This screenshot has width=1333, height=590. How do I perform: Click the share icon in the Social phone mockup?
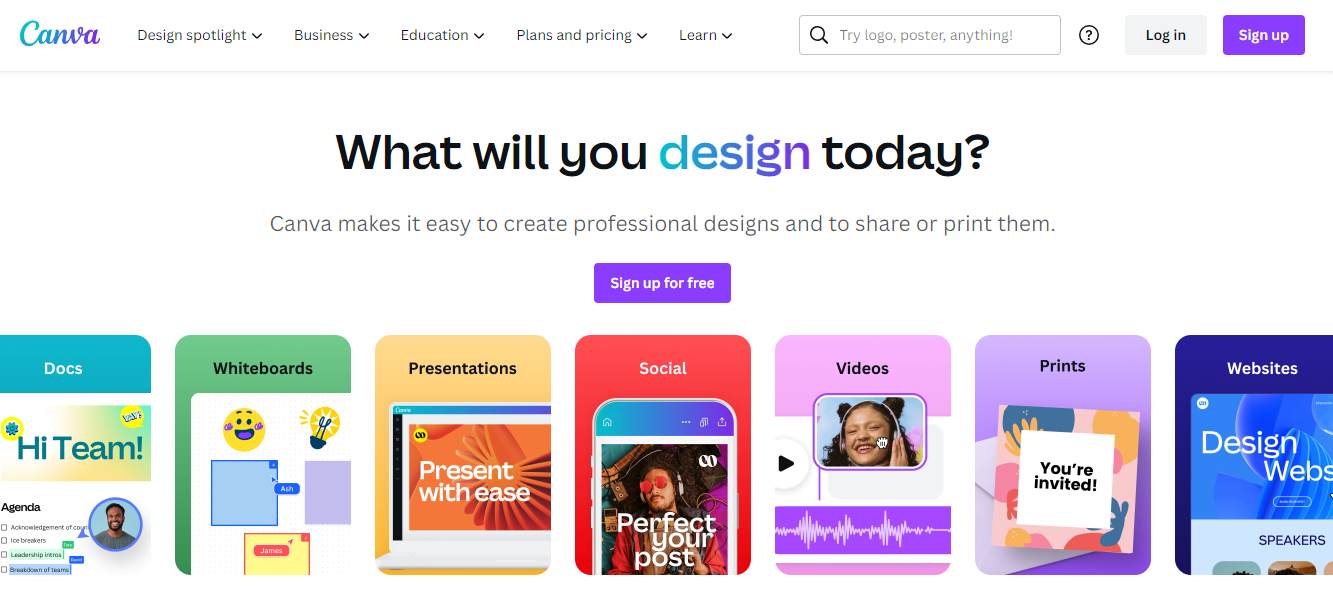(722, 422)
